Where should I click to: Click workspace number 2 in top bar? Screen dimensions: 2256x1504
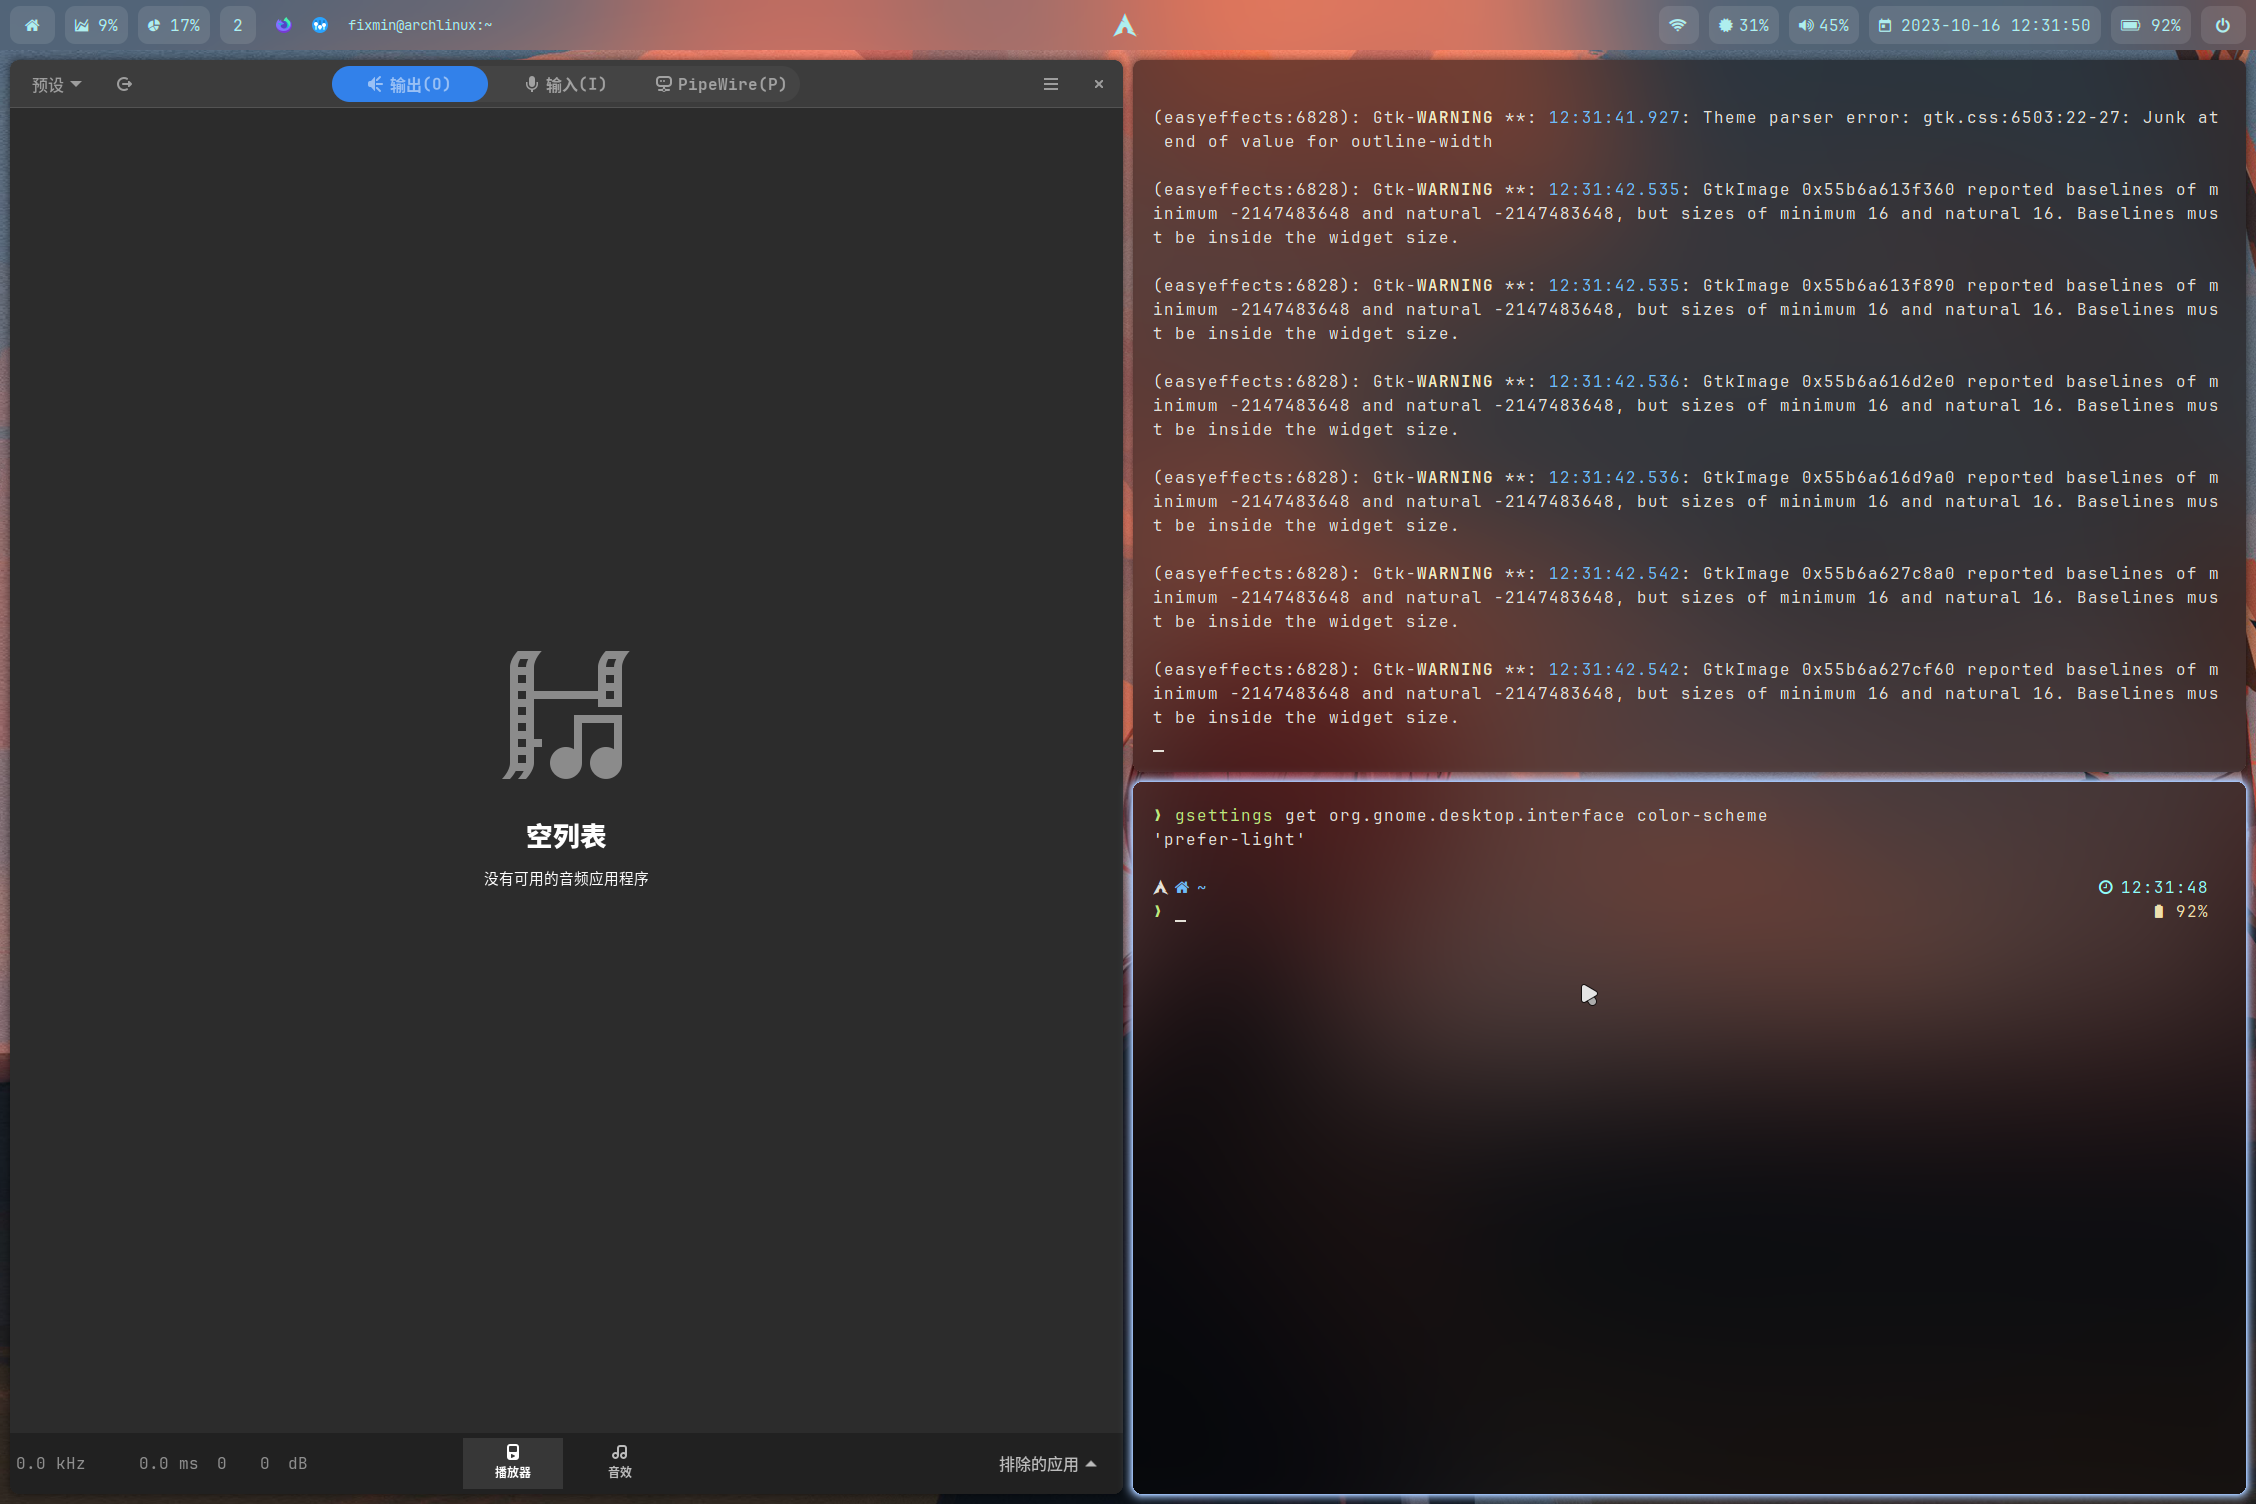pos(237,25)
